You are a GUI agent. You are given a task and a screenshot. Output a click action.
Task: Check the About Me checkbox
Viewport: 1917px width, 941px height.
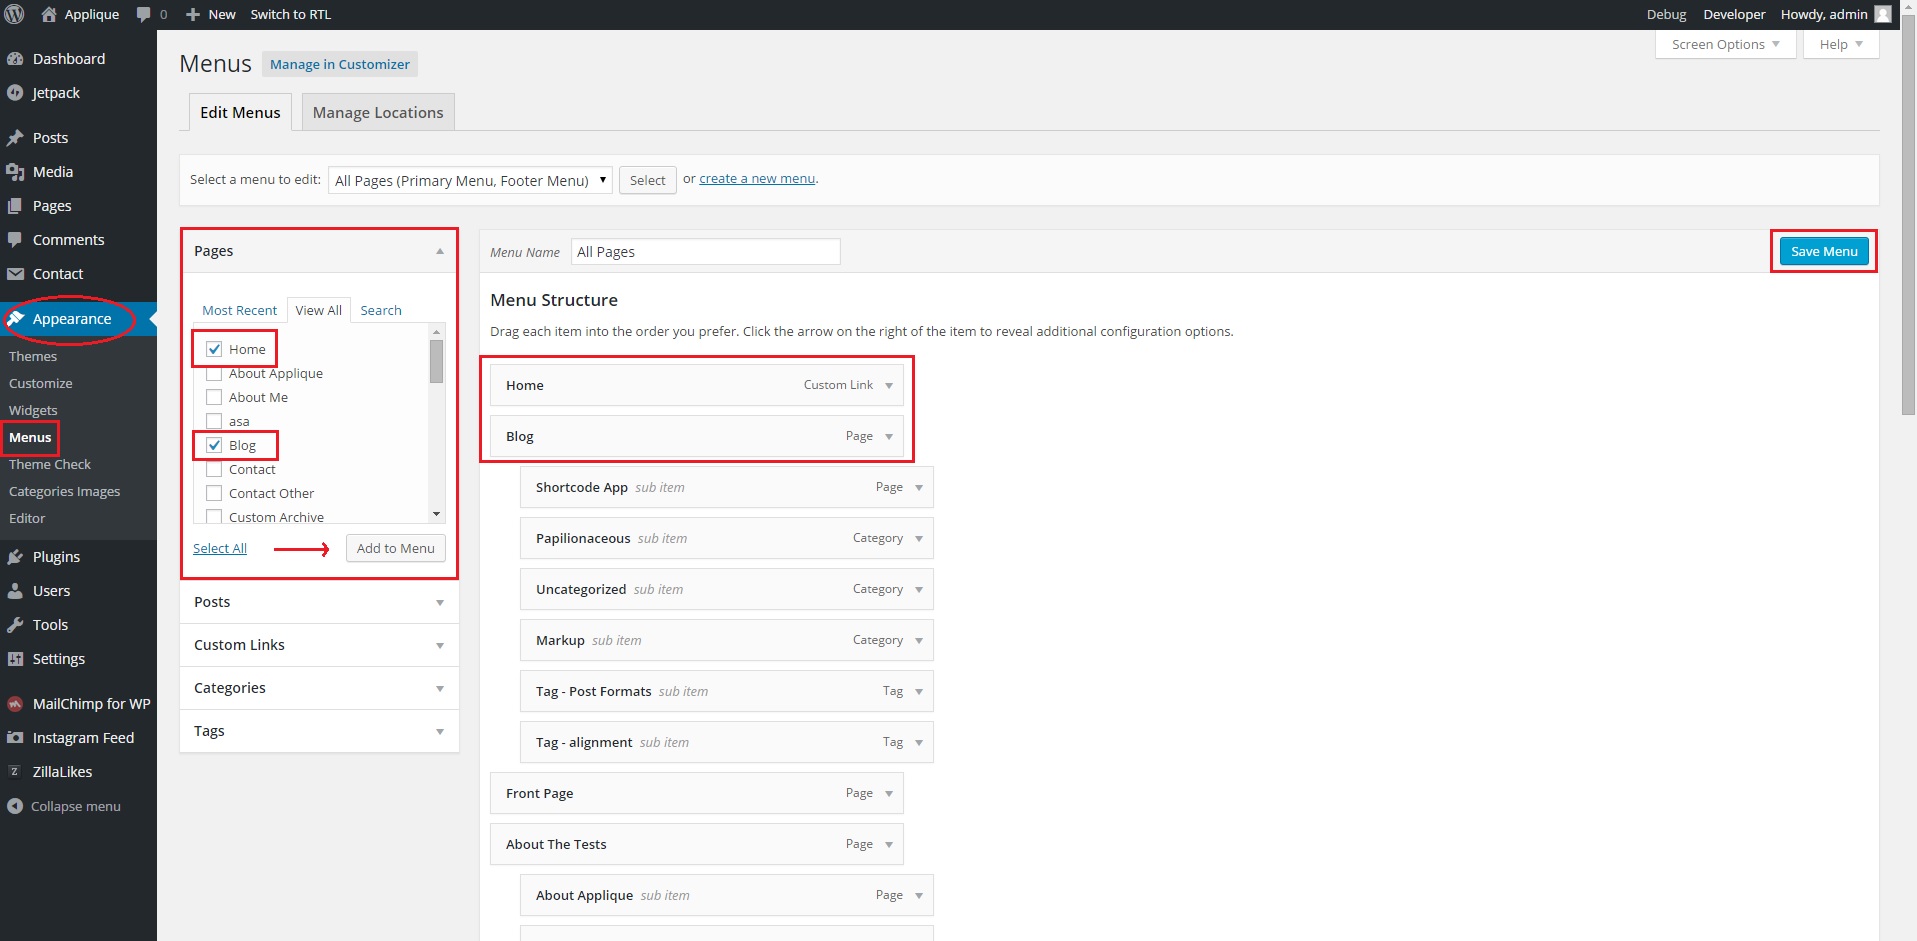(214, 397)
